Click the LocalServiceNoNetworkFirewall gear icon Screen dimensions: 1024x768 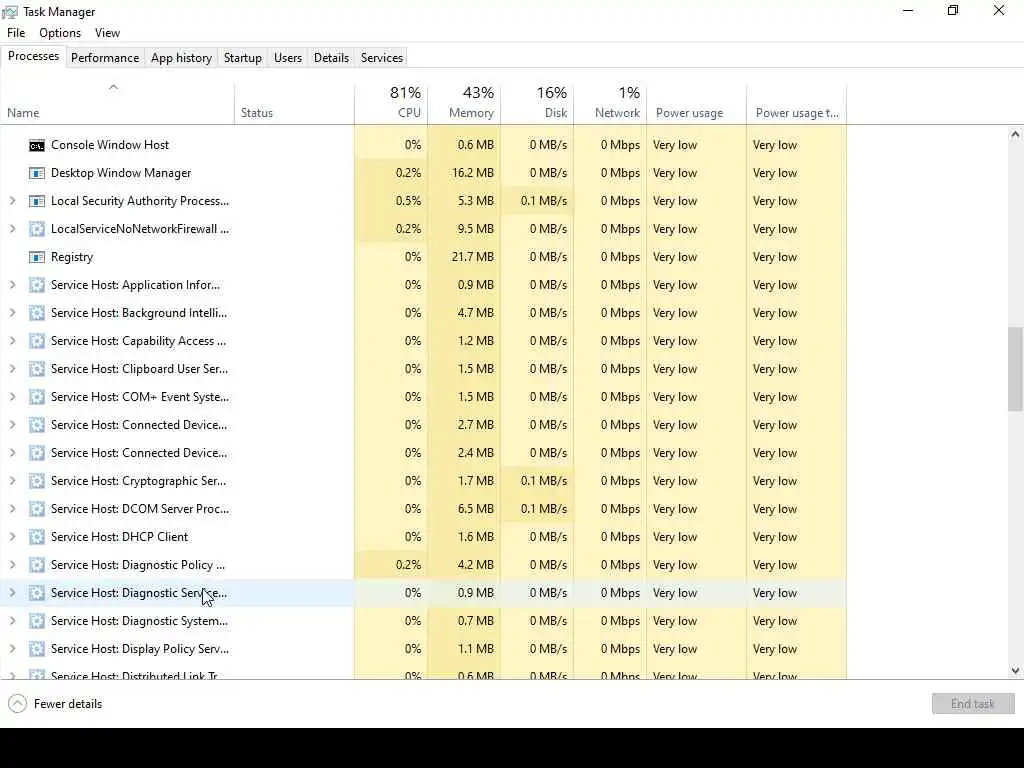click(37, 229)
